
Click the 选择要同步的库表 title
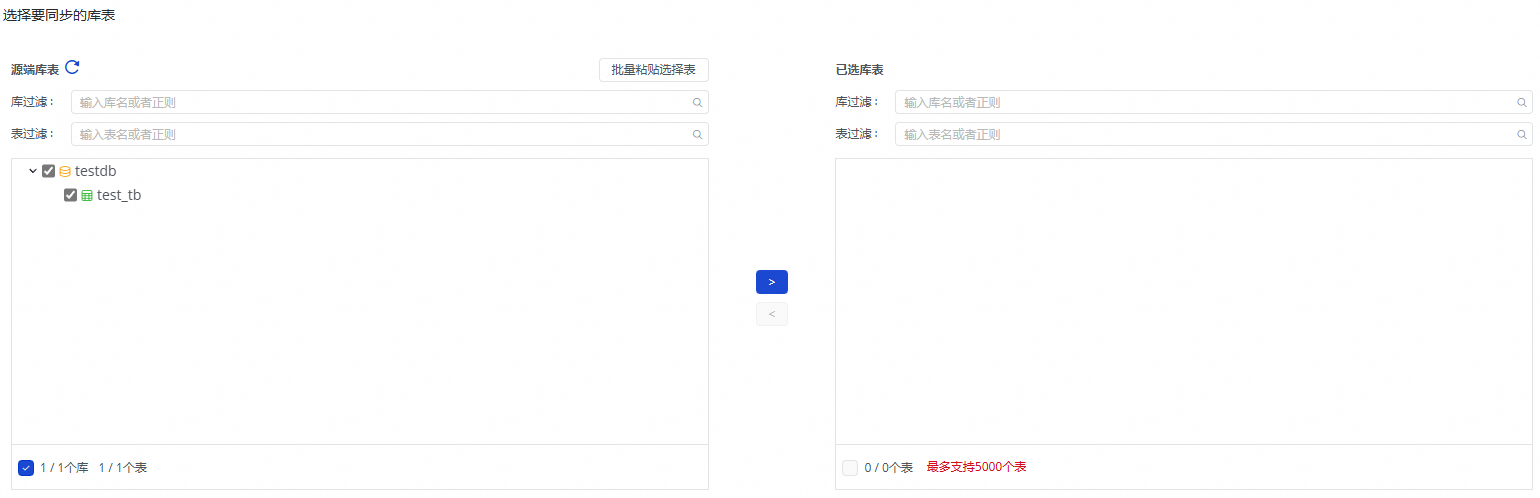tap(58, 15)
